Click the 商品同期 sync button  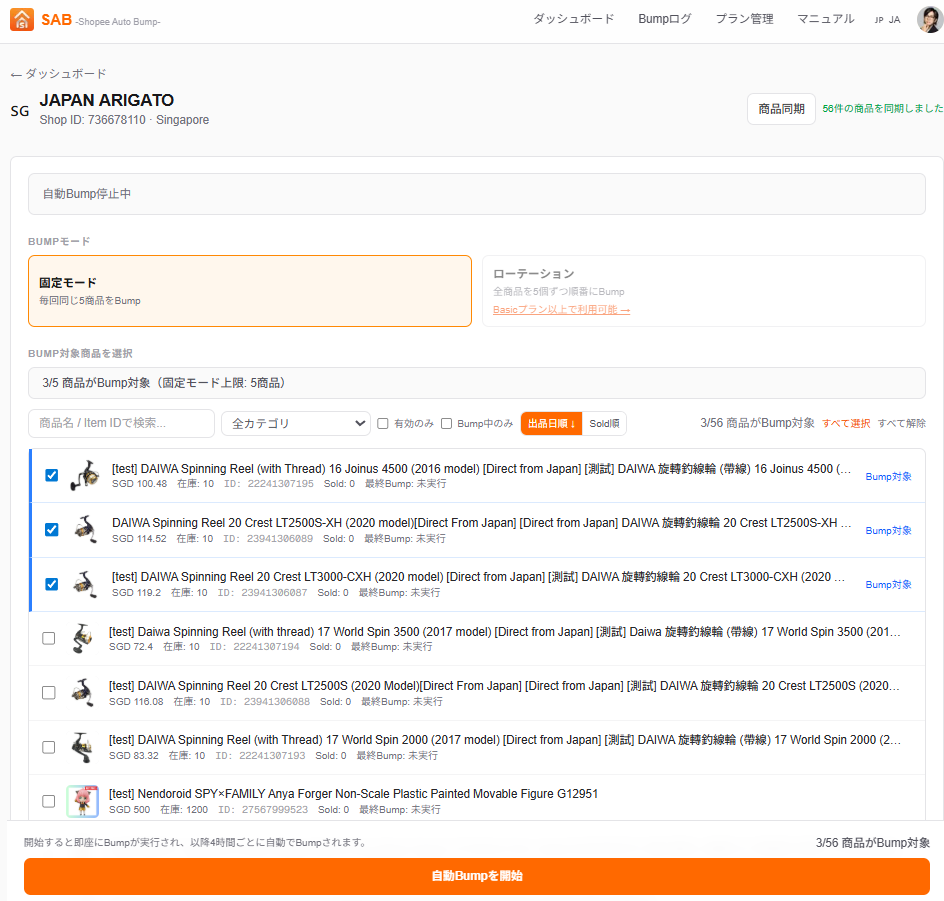pos(781,109)
